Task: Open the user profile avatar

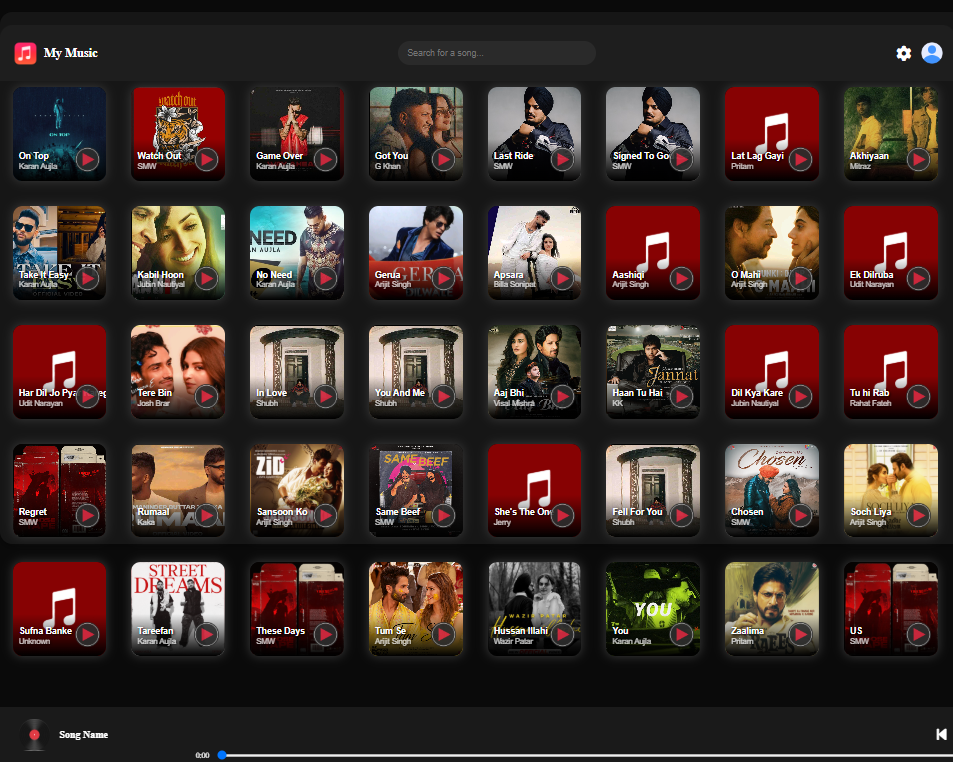Action: [932, 53]
